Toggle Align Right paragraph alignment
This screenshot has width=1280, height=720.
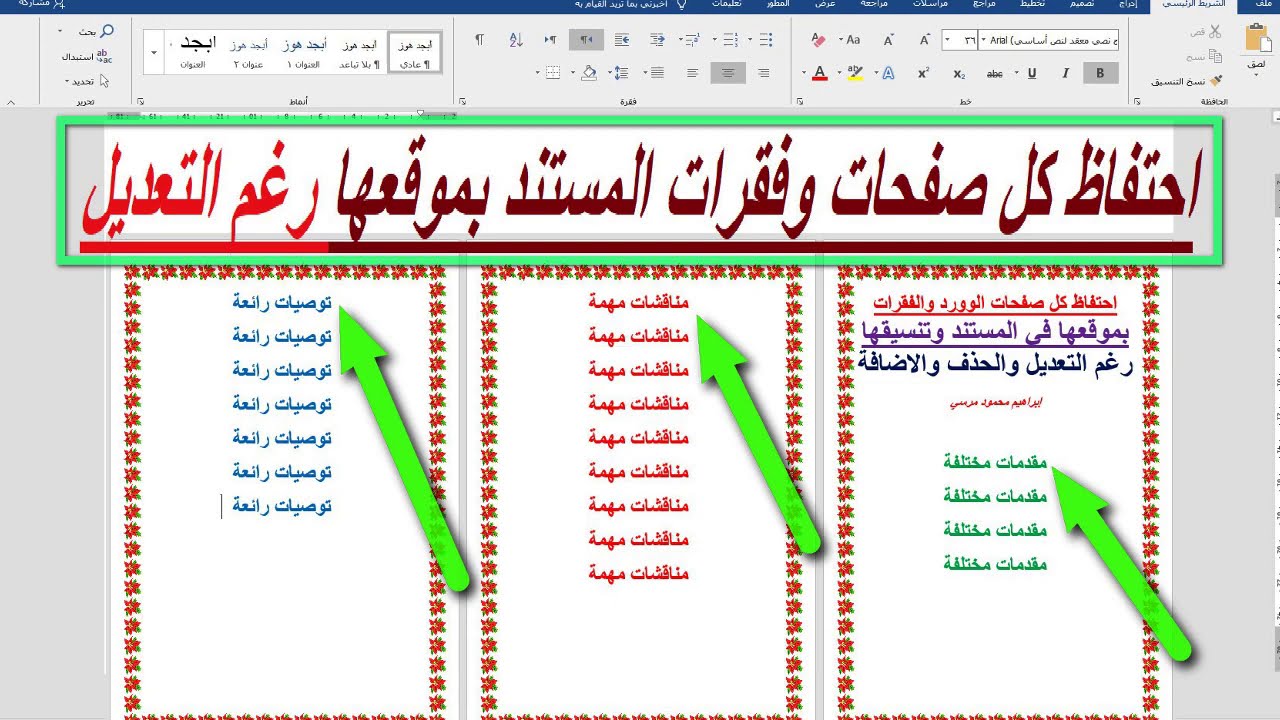(764, 73)
